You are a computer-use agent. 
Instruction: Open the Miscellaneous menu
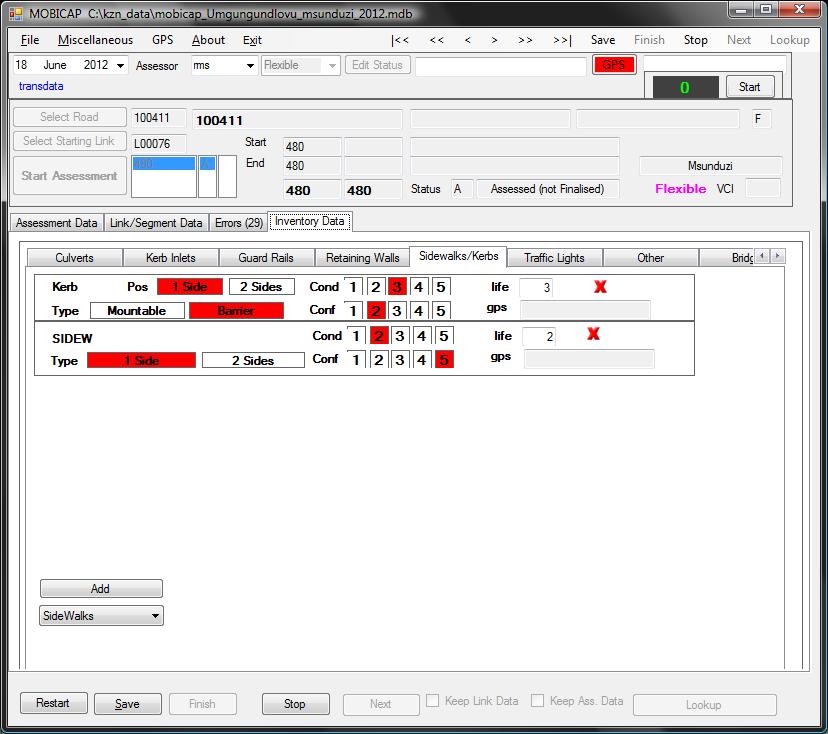pyautogui.click(x=95, y=40)
